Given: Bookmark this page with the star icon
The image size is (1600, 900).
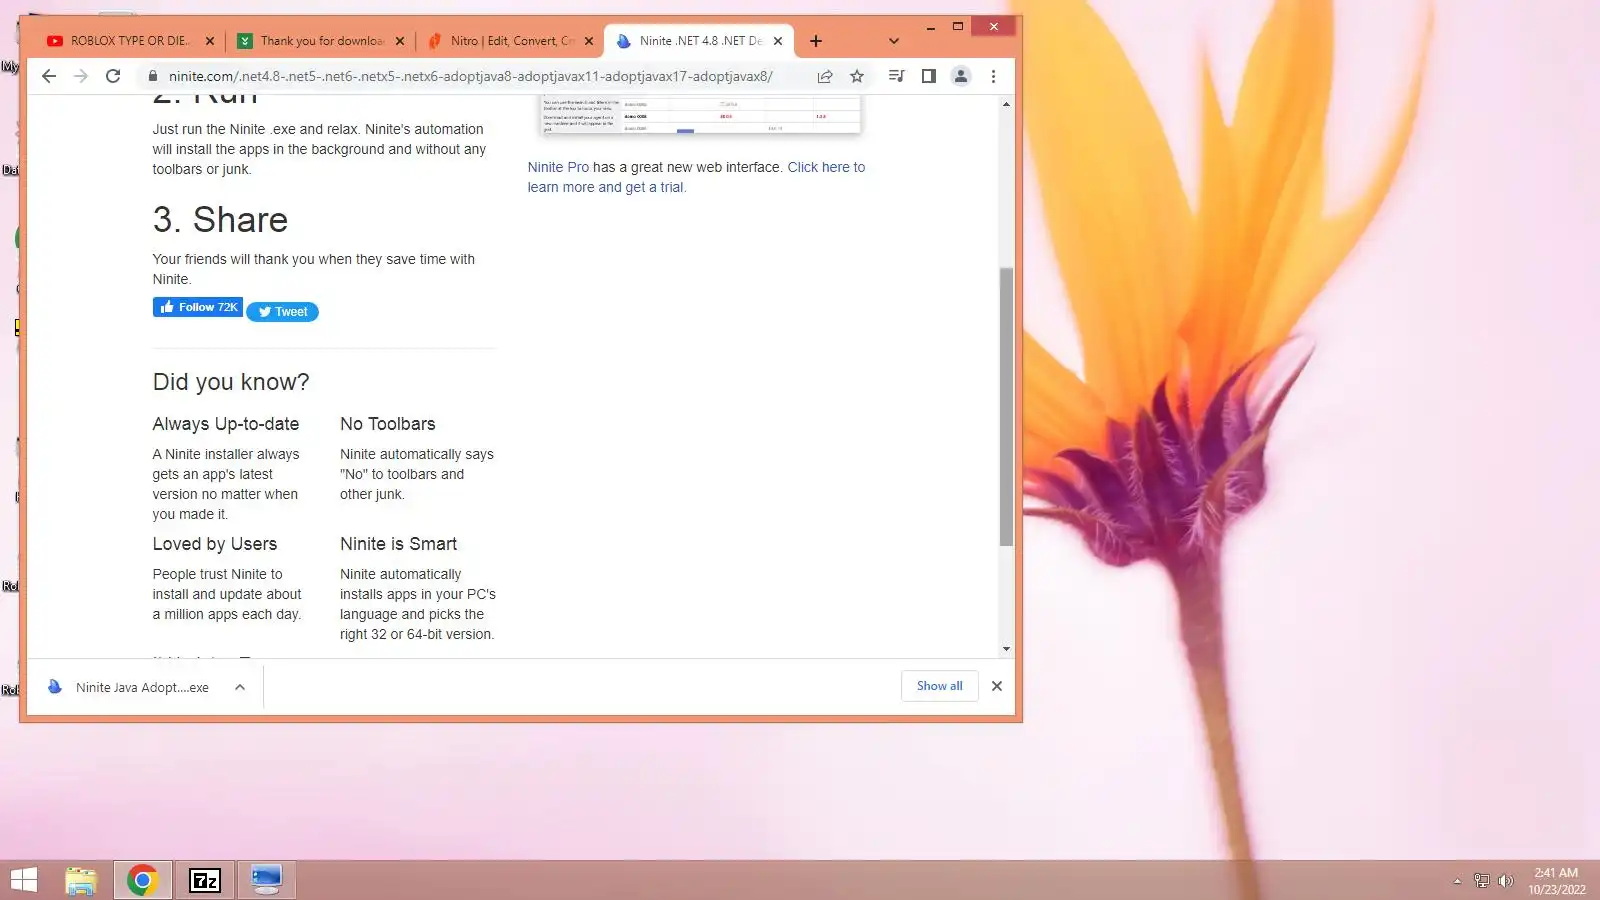Looking at the screenshot, I should 857,76.
